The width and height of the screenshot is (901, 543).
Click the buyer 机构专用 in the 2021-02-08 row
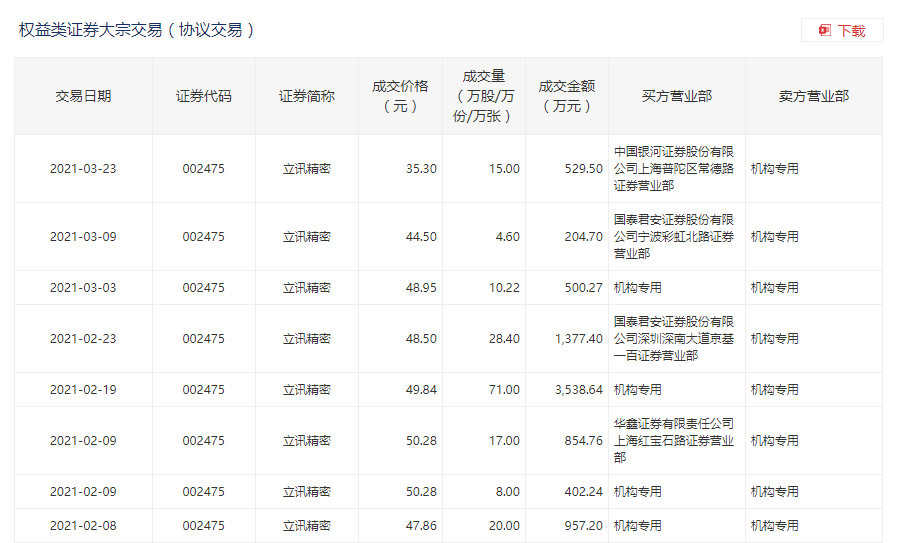pyautogui.click(x=638, y=526)
